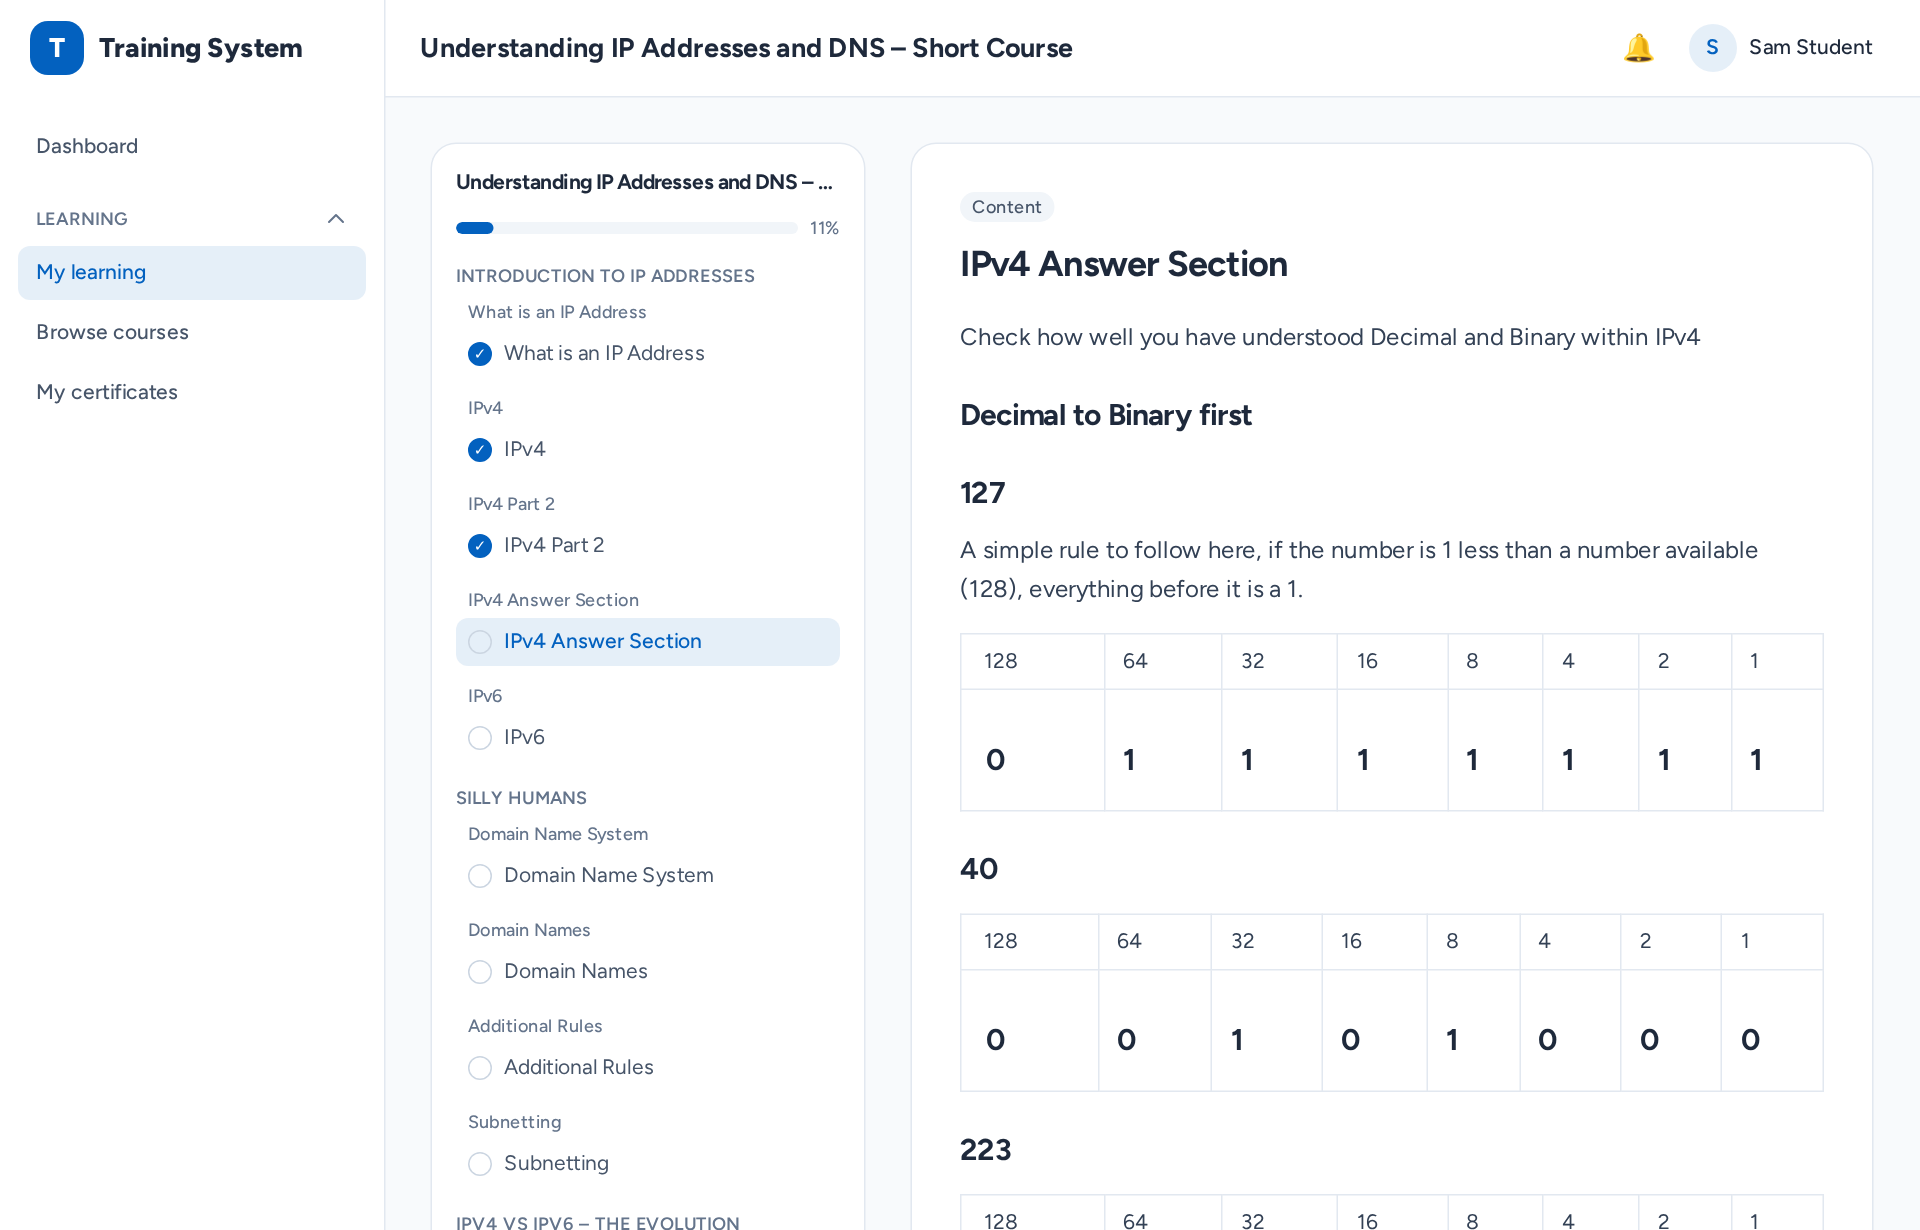
Task: Click the sidebar course title heading
Action: pyautogui.click(x=644, y=182)
